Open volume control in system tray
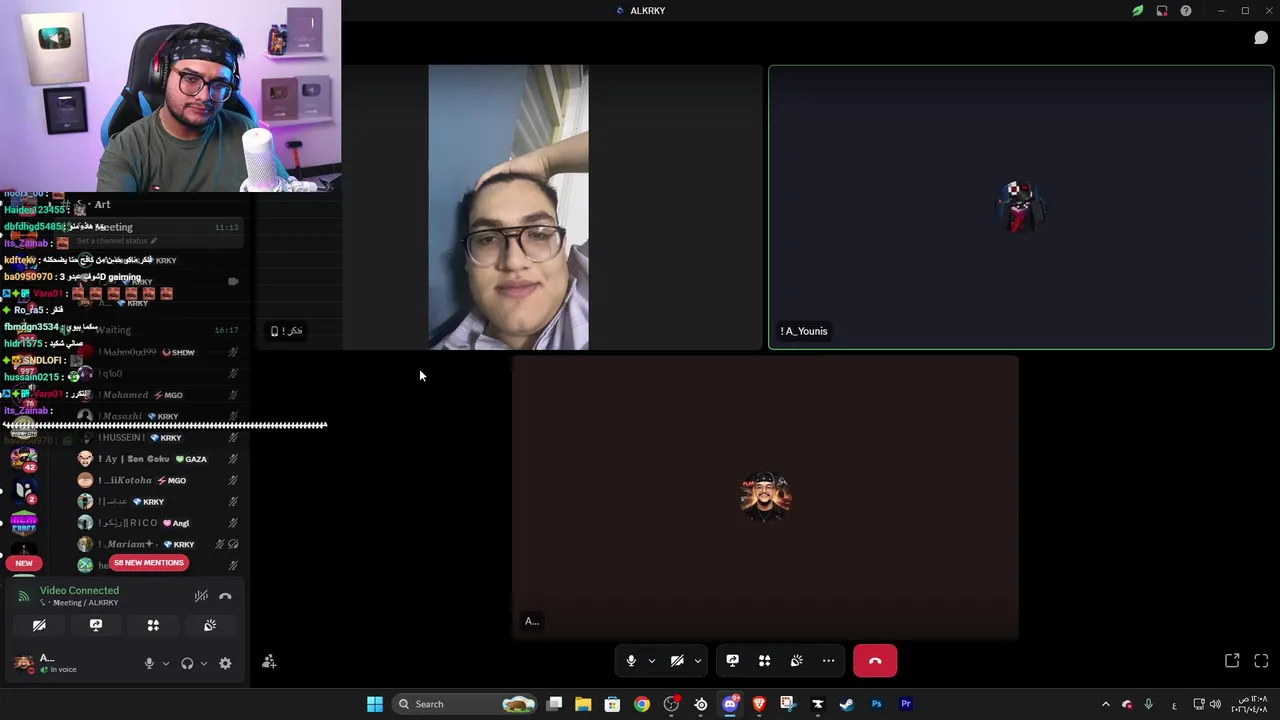The image size is (1280, 720). 1215,704
